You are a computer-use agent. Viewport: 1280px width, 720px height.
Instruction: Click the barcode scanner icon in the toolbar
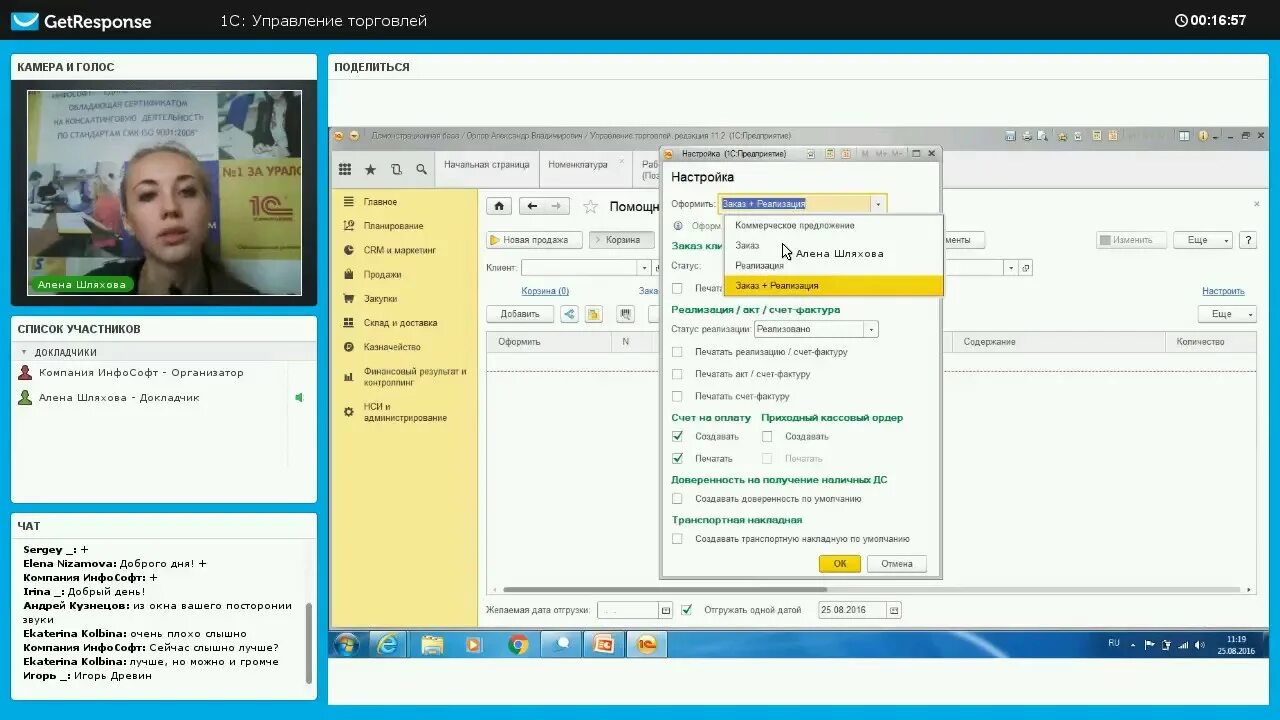tap(626, 314)
